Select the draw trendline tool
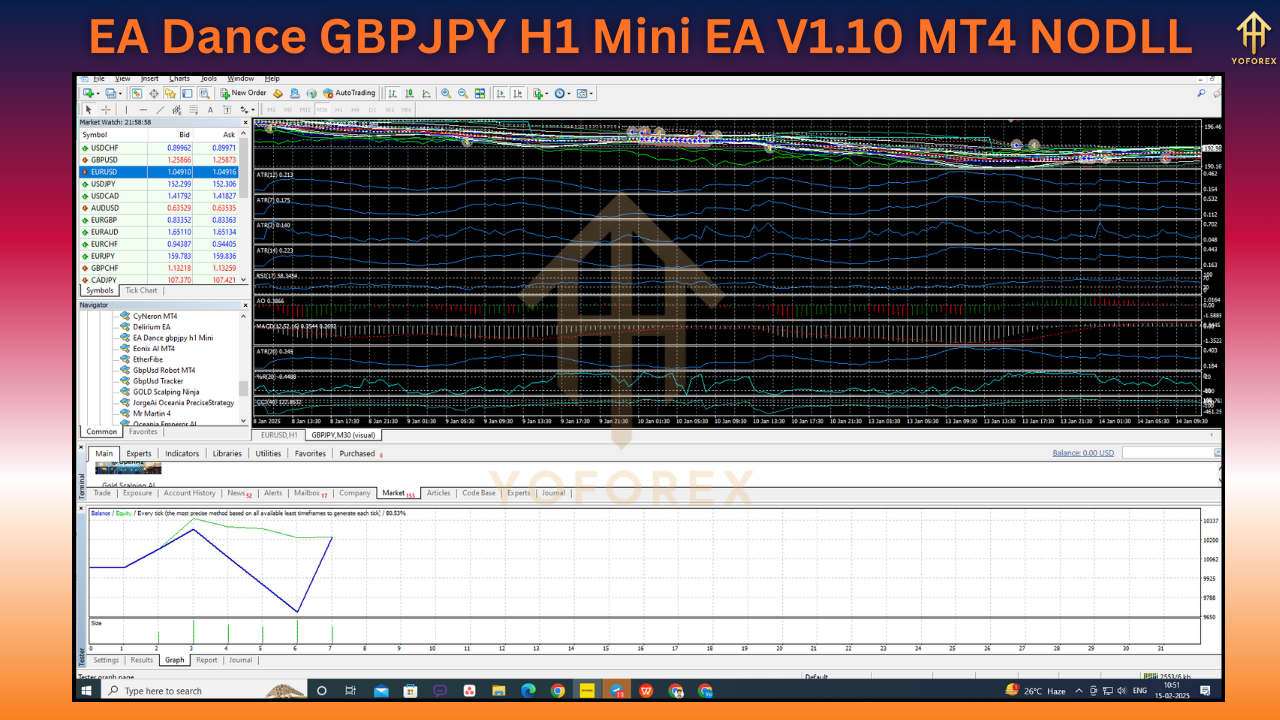 pyautogui.click(x=160, y=109)
